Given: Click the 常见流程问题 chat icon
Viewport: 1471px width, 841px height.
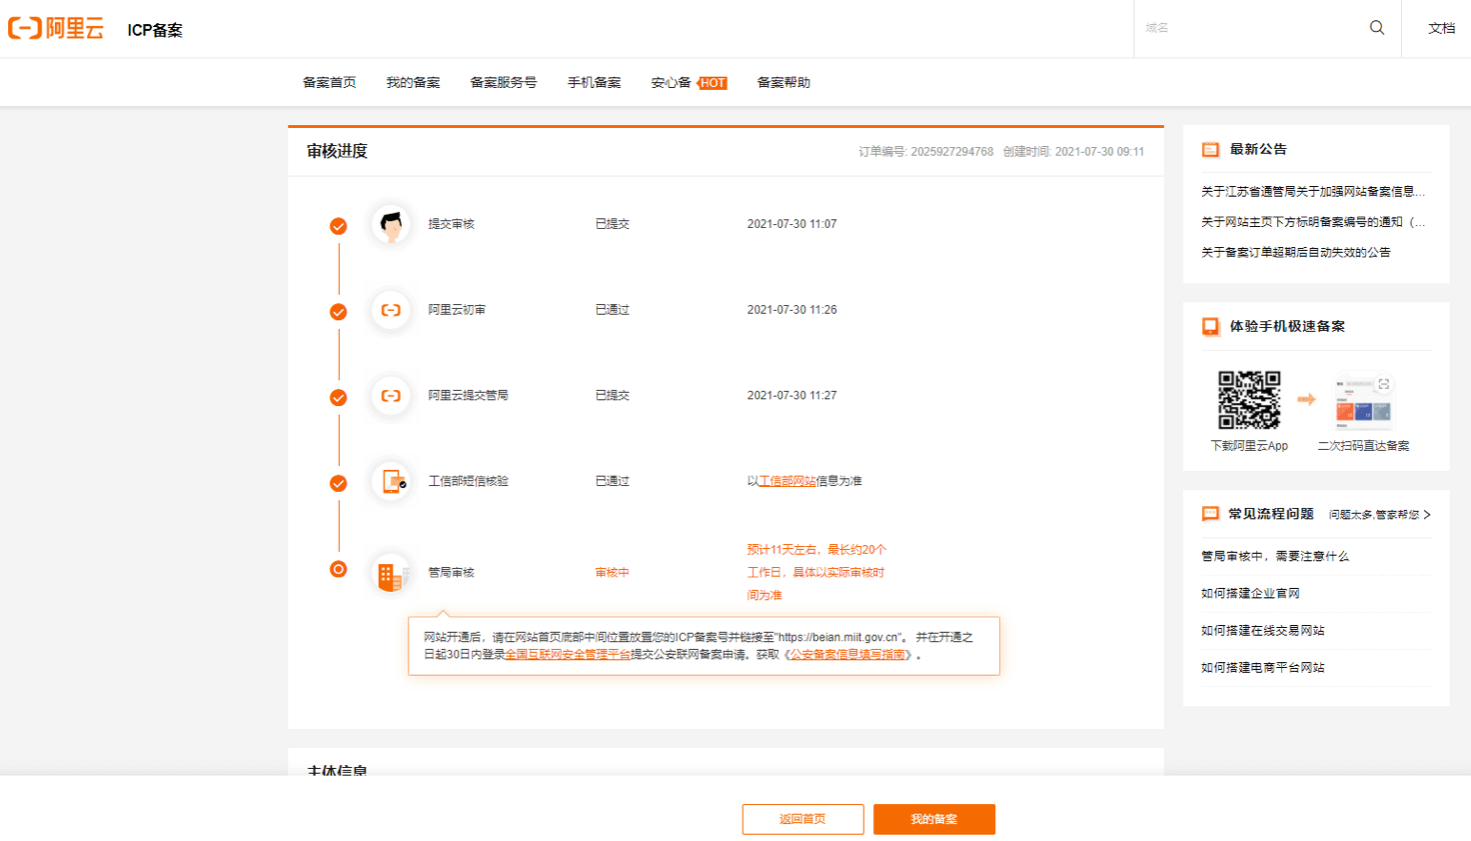Looking at the screenshot, I should point(1210,514).
